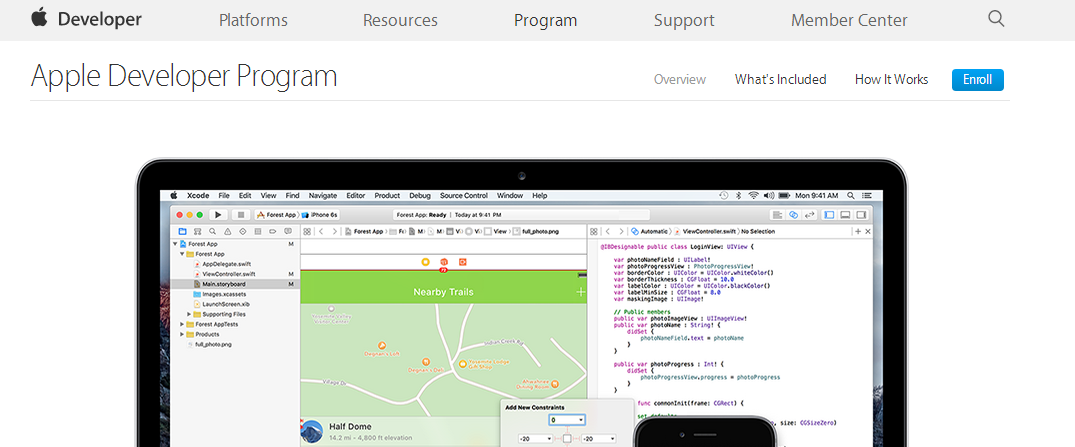This screenshot has width=1075, height=447.
Task: Open the Breakpoint navigator icon
Action: click(273, 232)
